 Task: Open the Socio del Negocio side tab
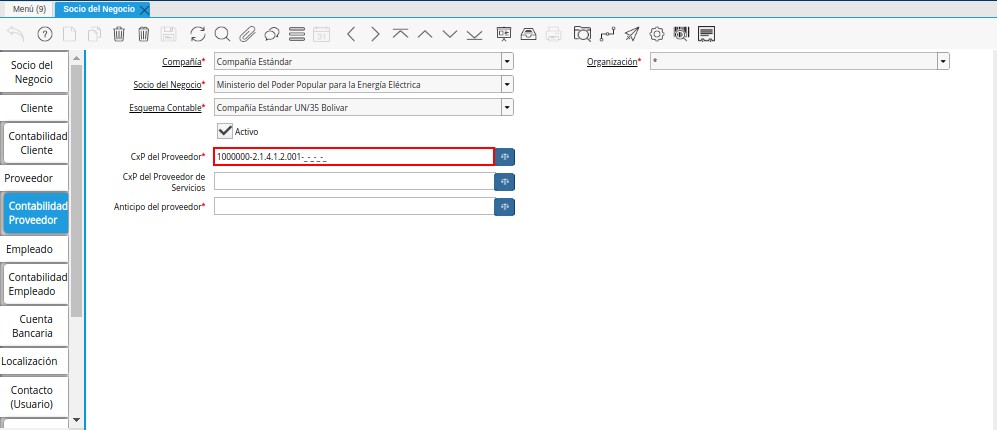(32, 73)
